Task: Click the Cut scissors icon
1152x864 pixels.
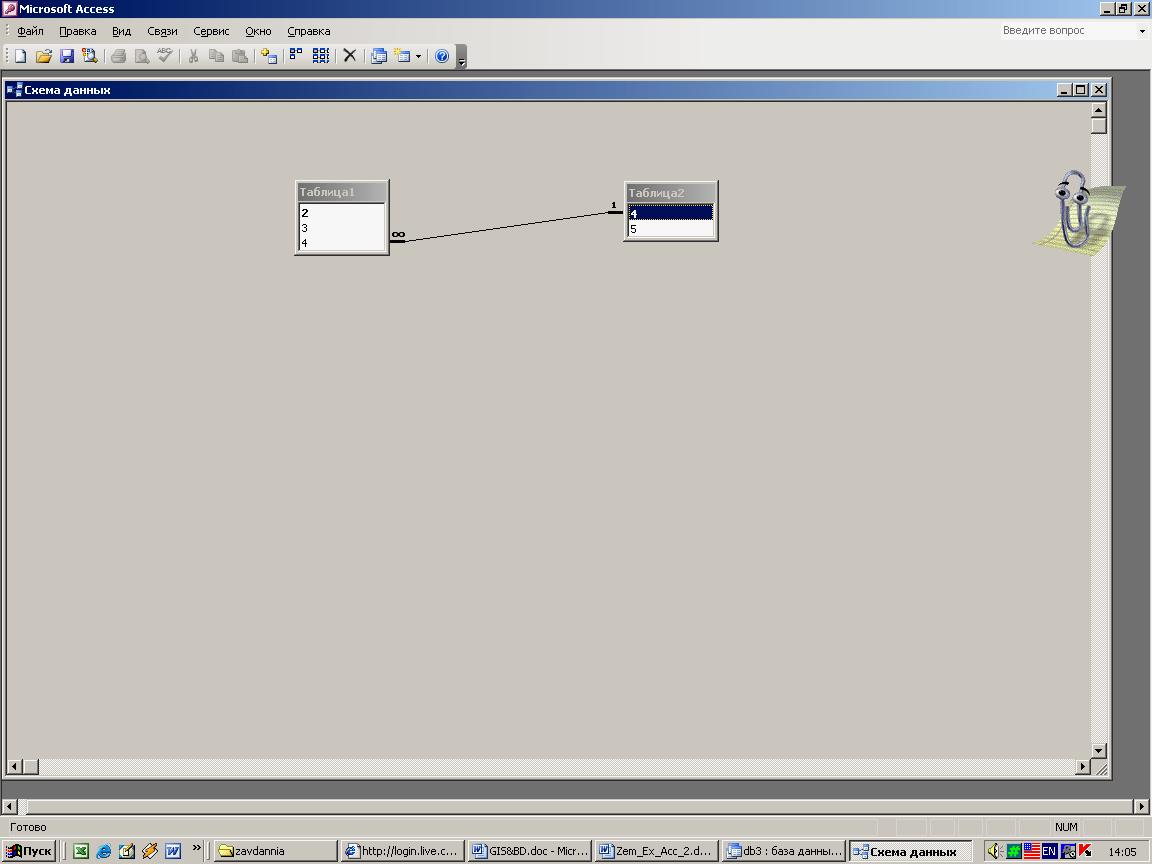Action: [x=193, y=56]
